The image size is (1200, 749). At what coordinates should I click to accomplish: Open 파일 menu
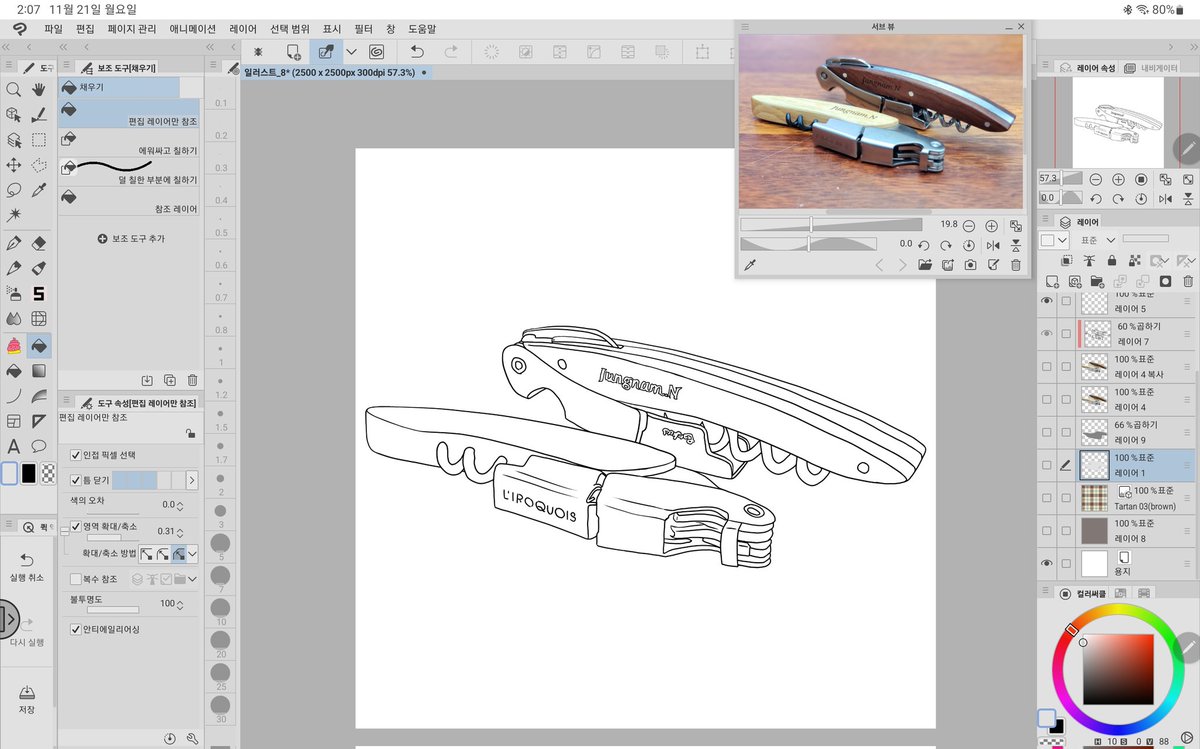point(53,29)
